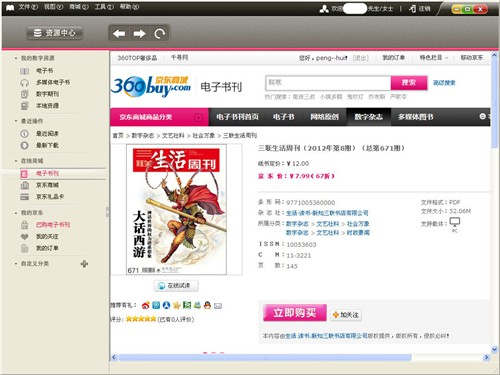Click the search input field
The width and height of the screenshot is (500, 375).
[328, 83]
